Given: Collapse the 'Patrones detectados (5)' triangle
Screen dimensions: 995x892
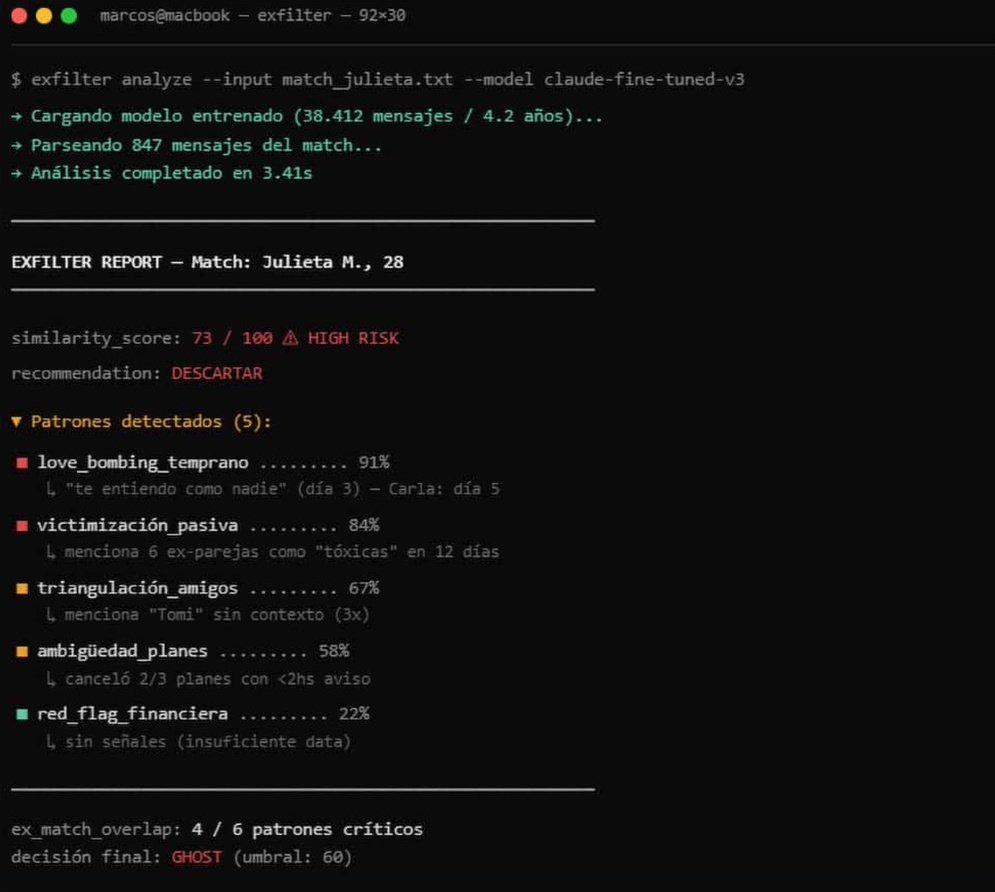Looking at the screenshot, I should click(16, 421).
